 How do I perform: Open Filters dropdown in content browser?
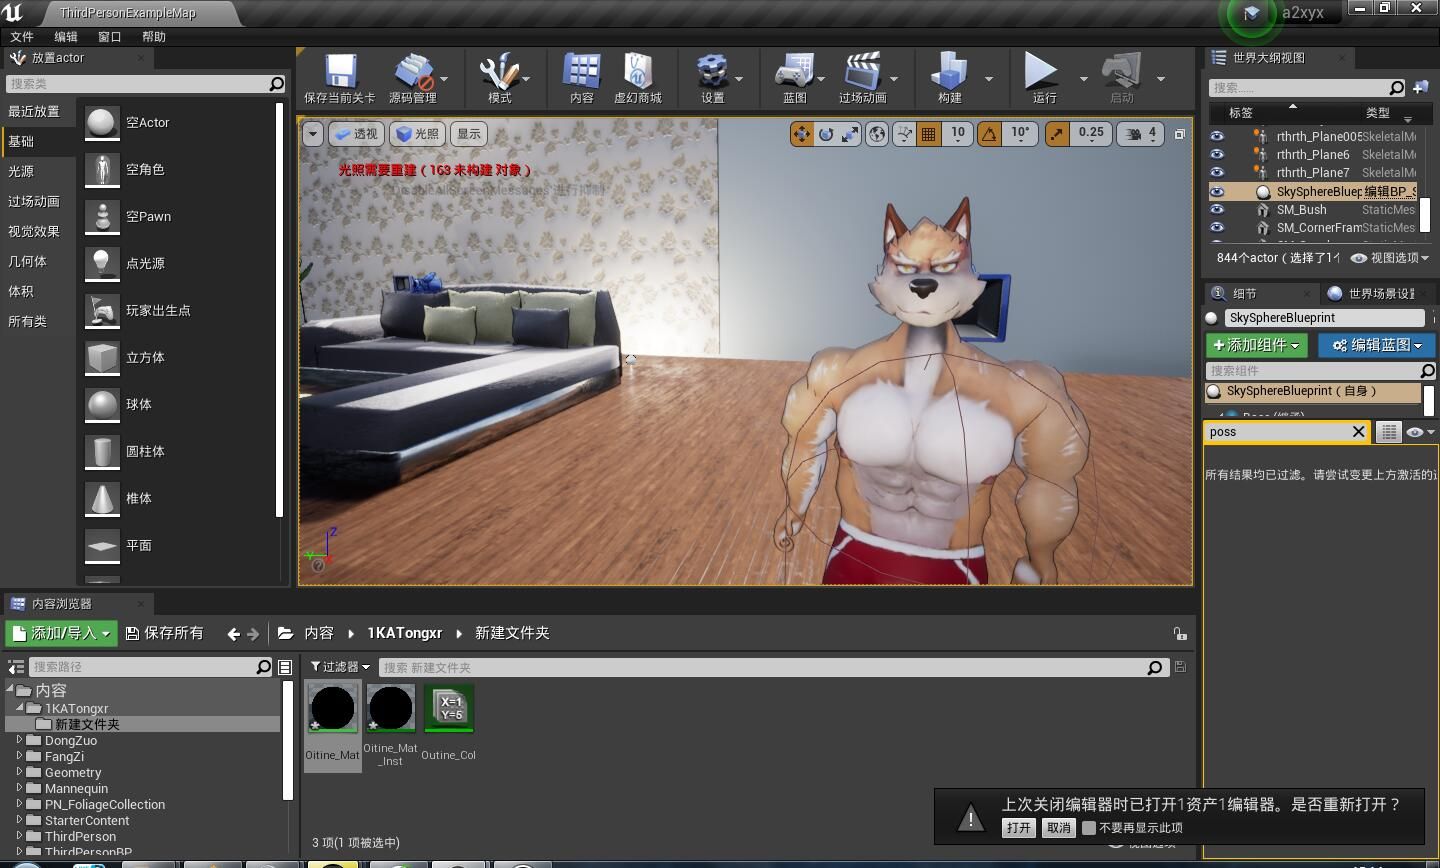pos(340,667)
